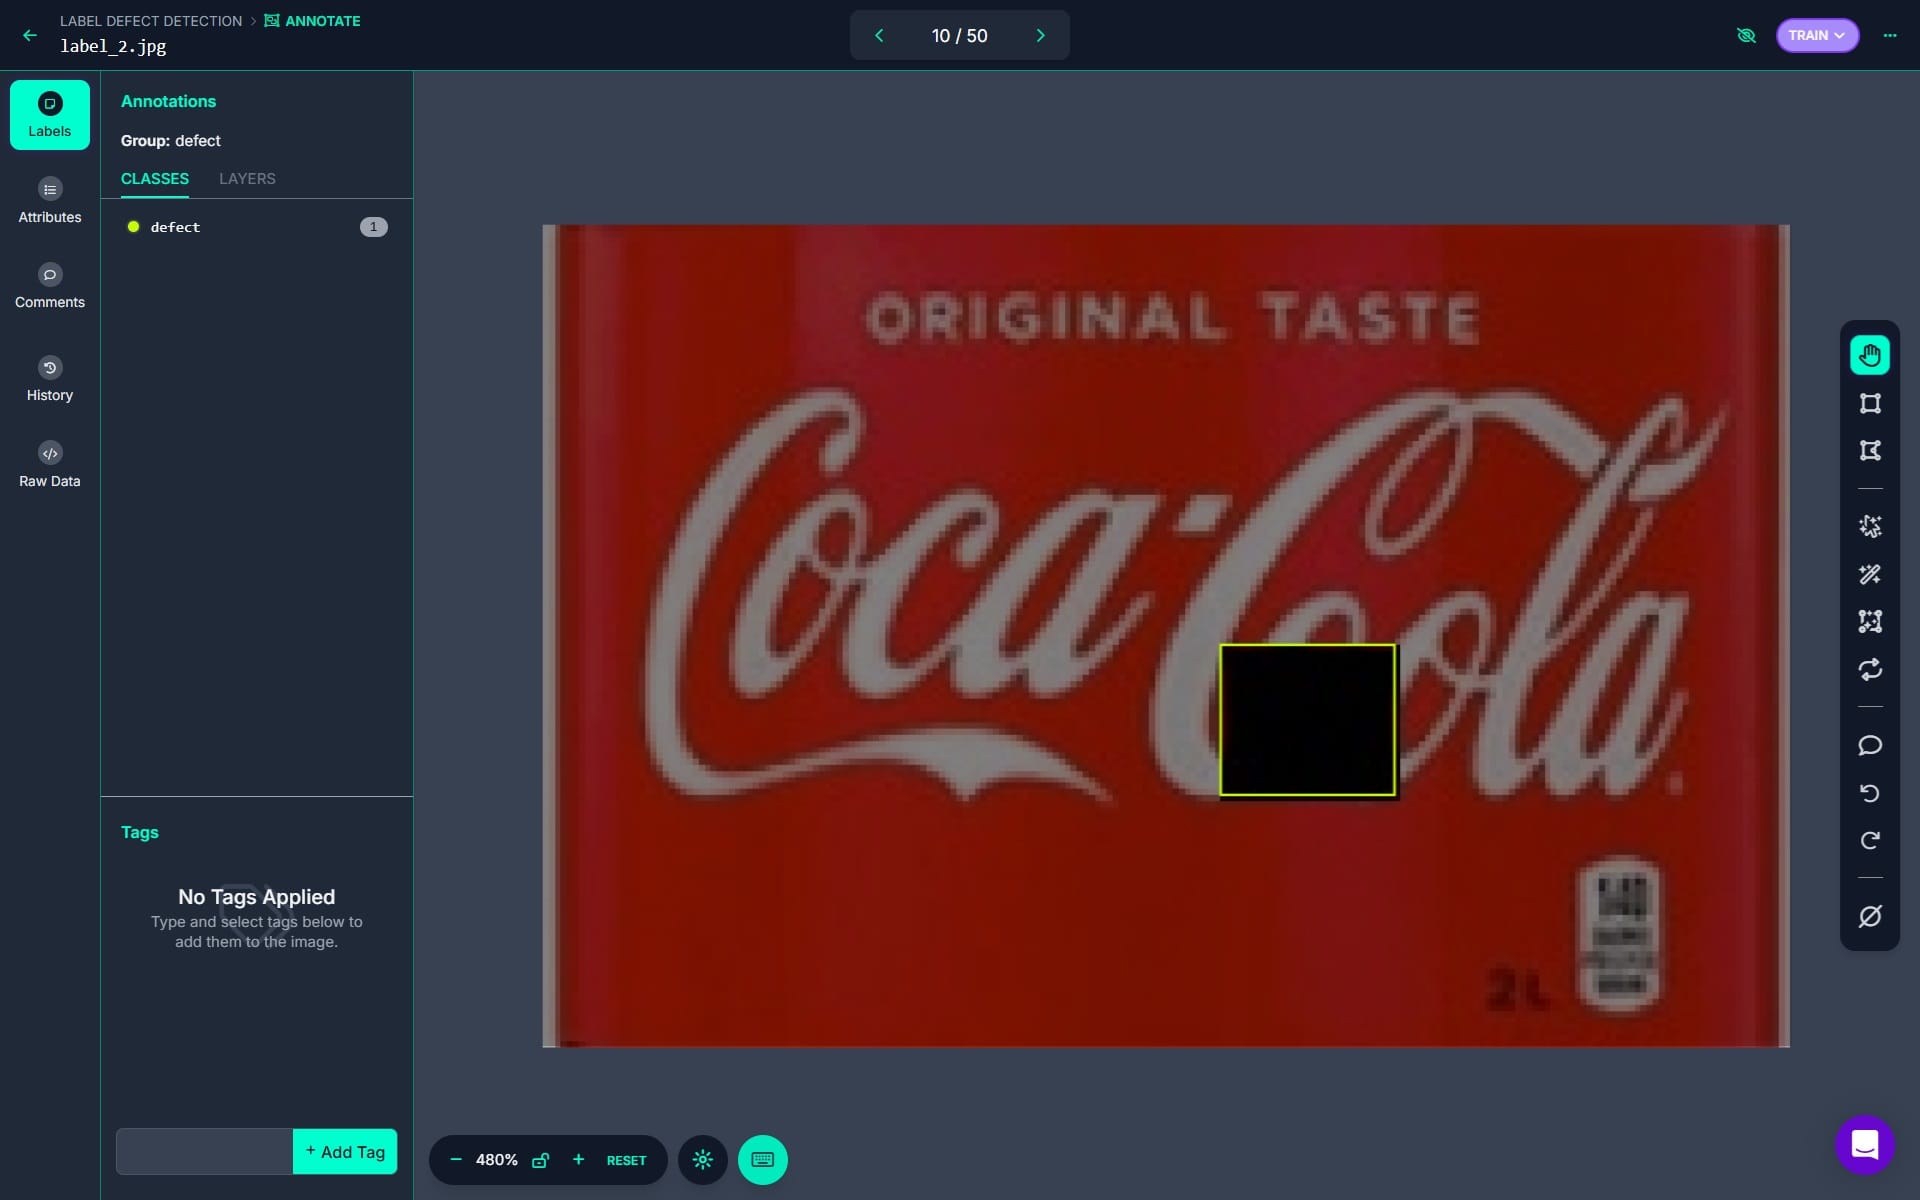Click RESET zoom button
1920x1200 pixels.
click(x=626, y=1160)
